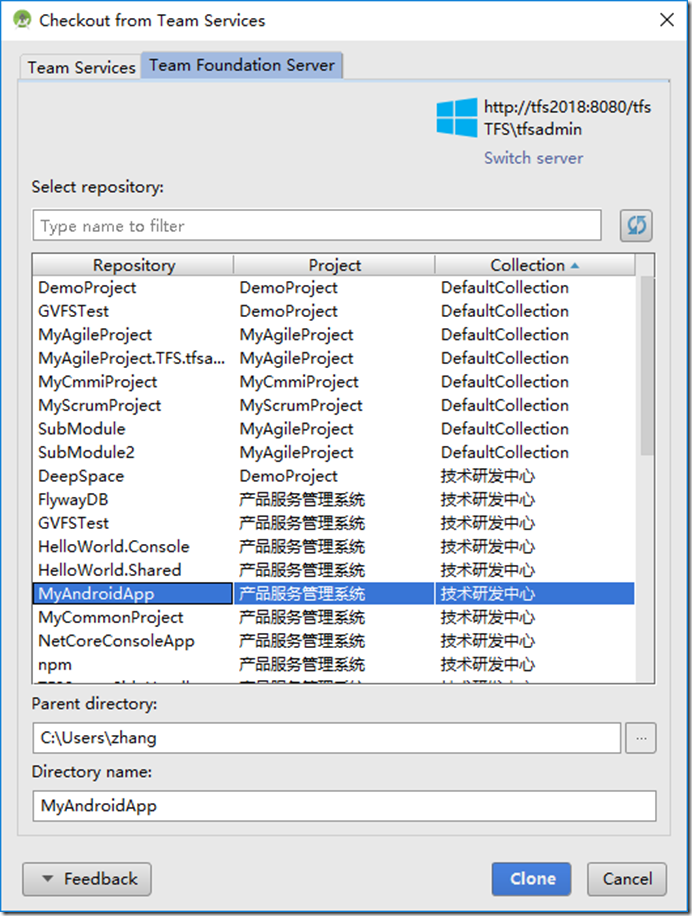The image size is (692, 916).
Task: Select the SubModule repository row
Action: click(x=334, y=429)
